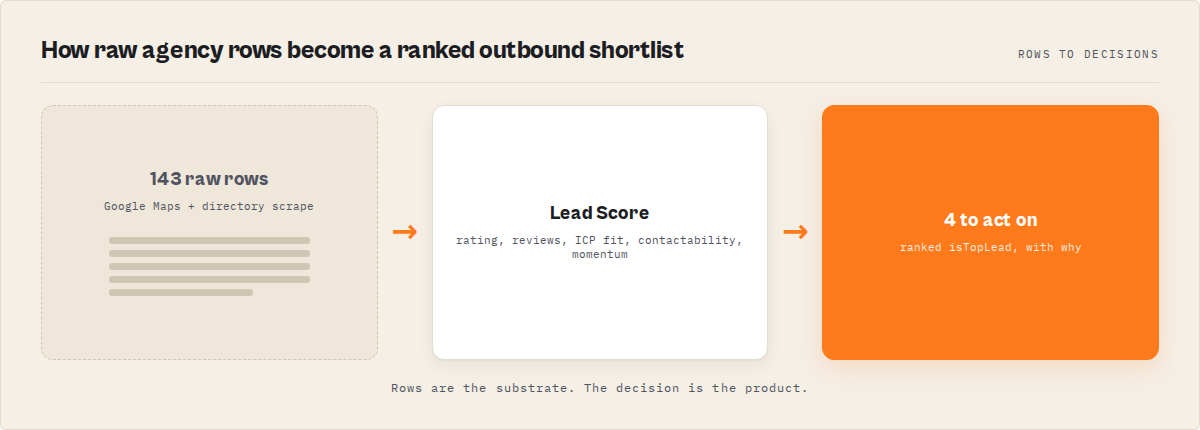1200x430 pixels.
Task: Click the second placeholder line from top
Action: click(x=209, y=253)
